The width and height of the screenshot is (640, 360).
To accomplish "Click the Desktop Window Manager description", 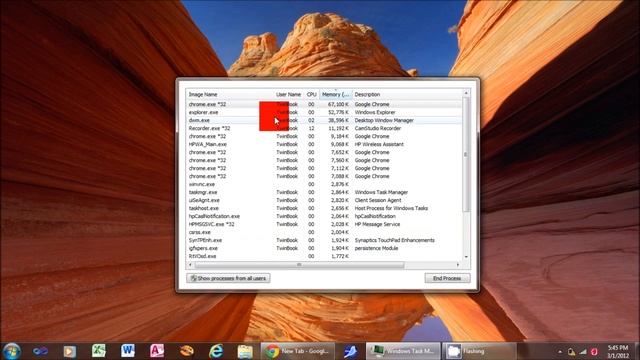I will tap(384, 120).
